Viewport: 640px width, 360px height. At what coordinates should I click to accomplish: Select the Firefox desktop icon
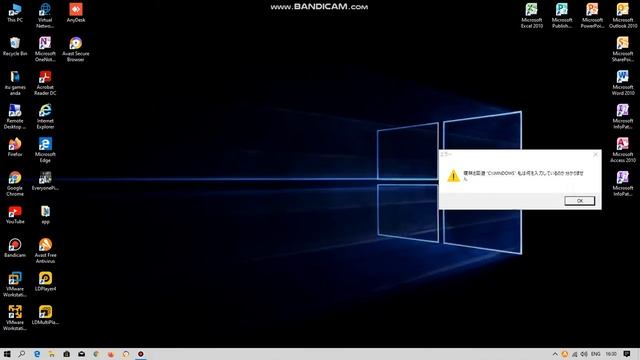click(15, 147)
